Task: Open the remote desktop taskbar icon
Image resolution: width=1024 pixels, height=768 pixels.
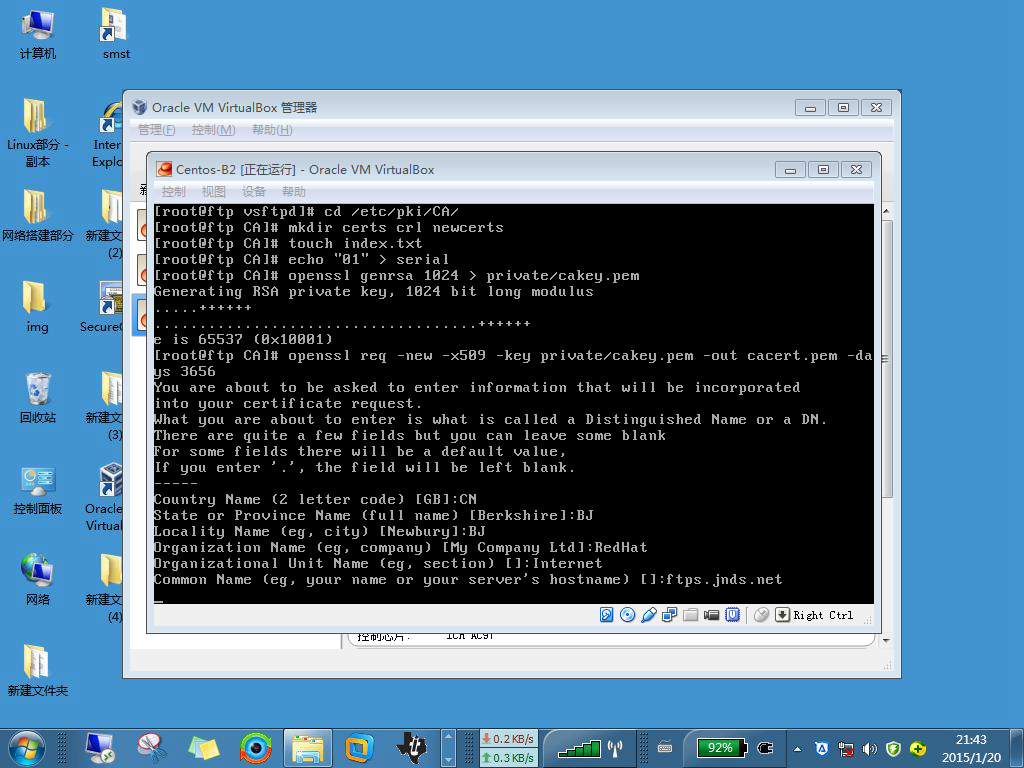Action: 99,748
